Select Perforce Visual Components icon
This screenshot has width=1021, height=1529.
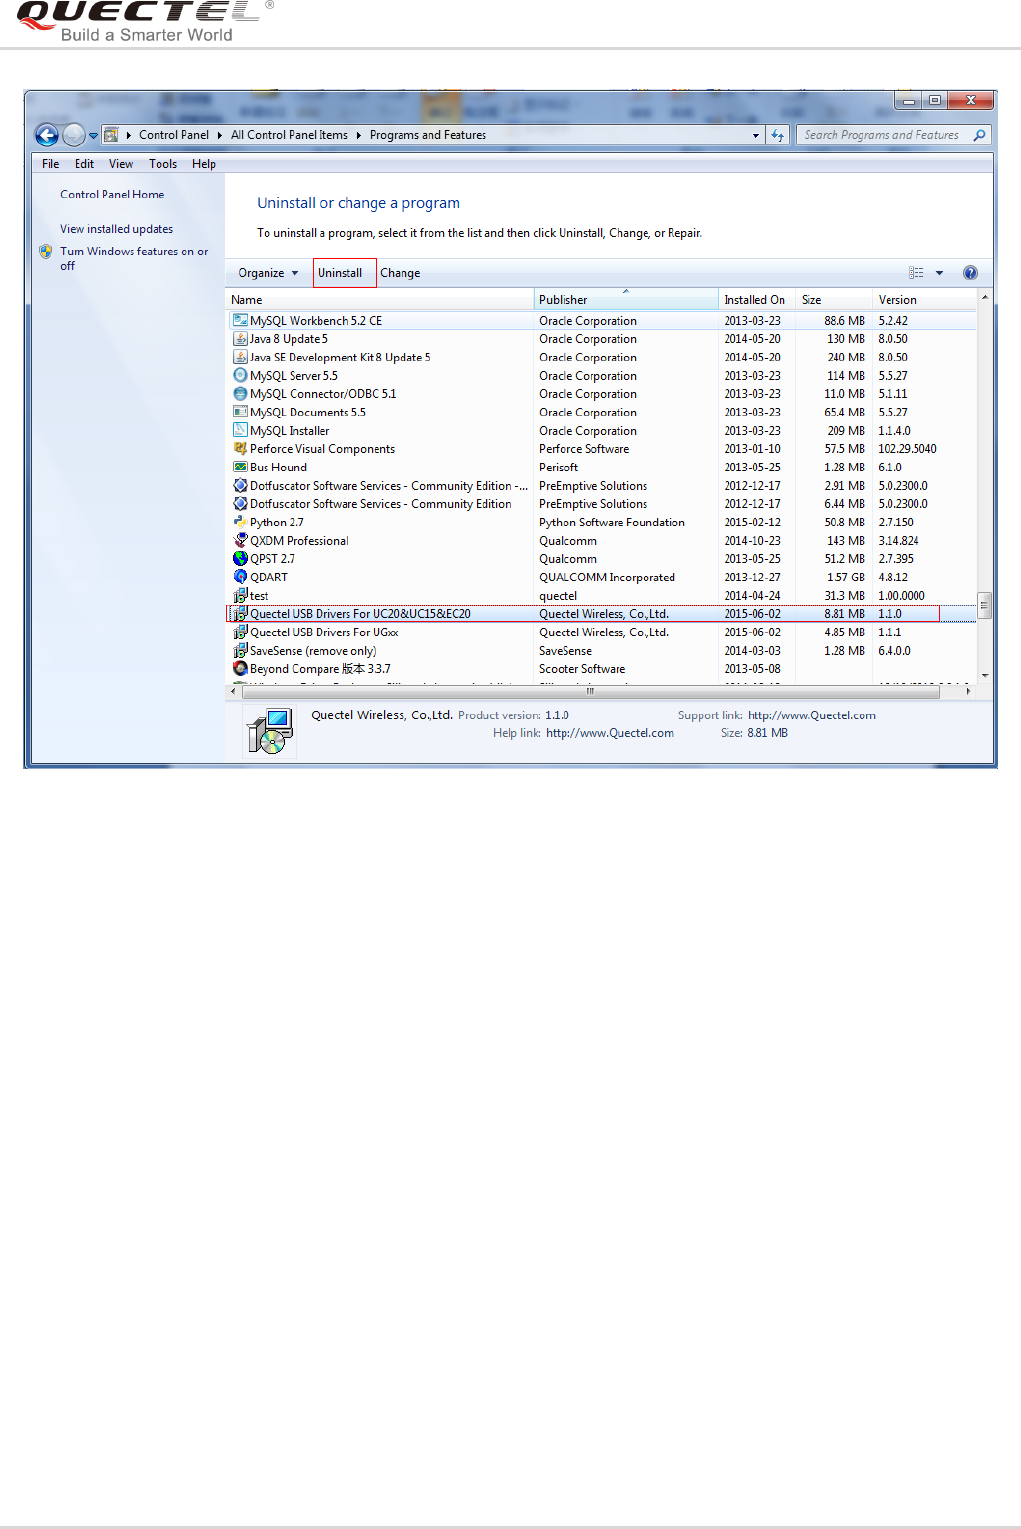point(240,449)
